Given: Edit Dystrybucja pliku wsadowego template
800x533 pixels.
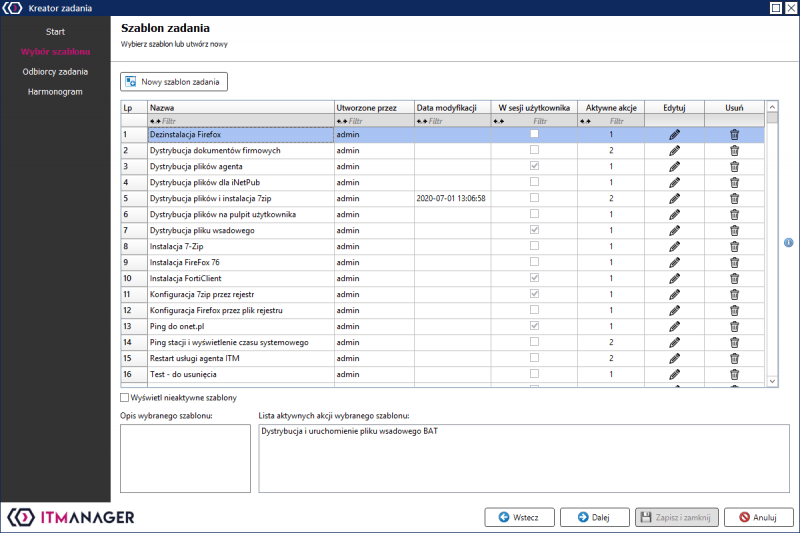Looking at the screenshot, I should coord(674,231).
